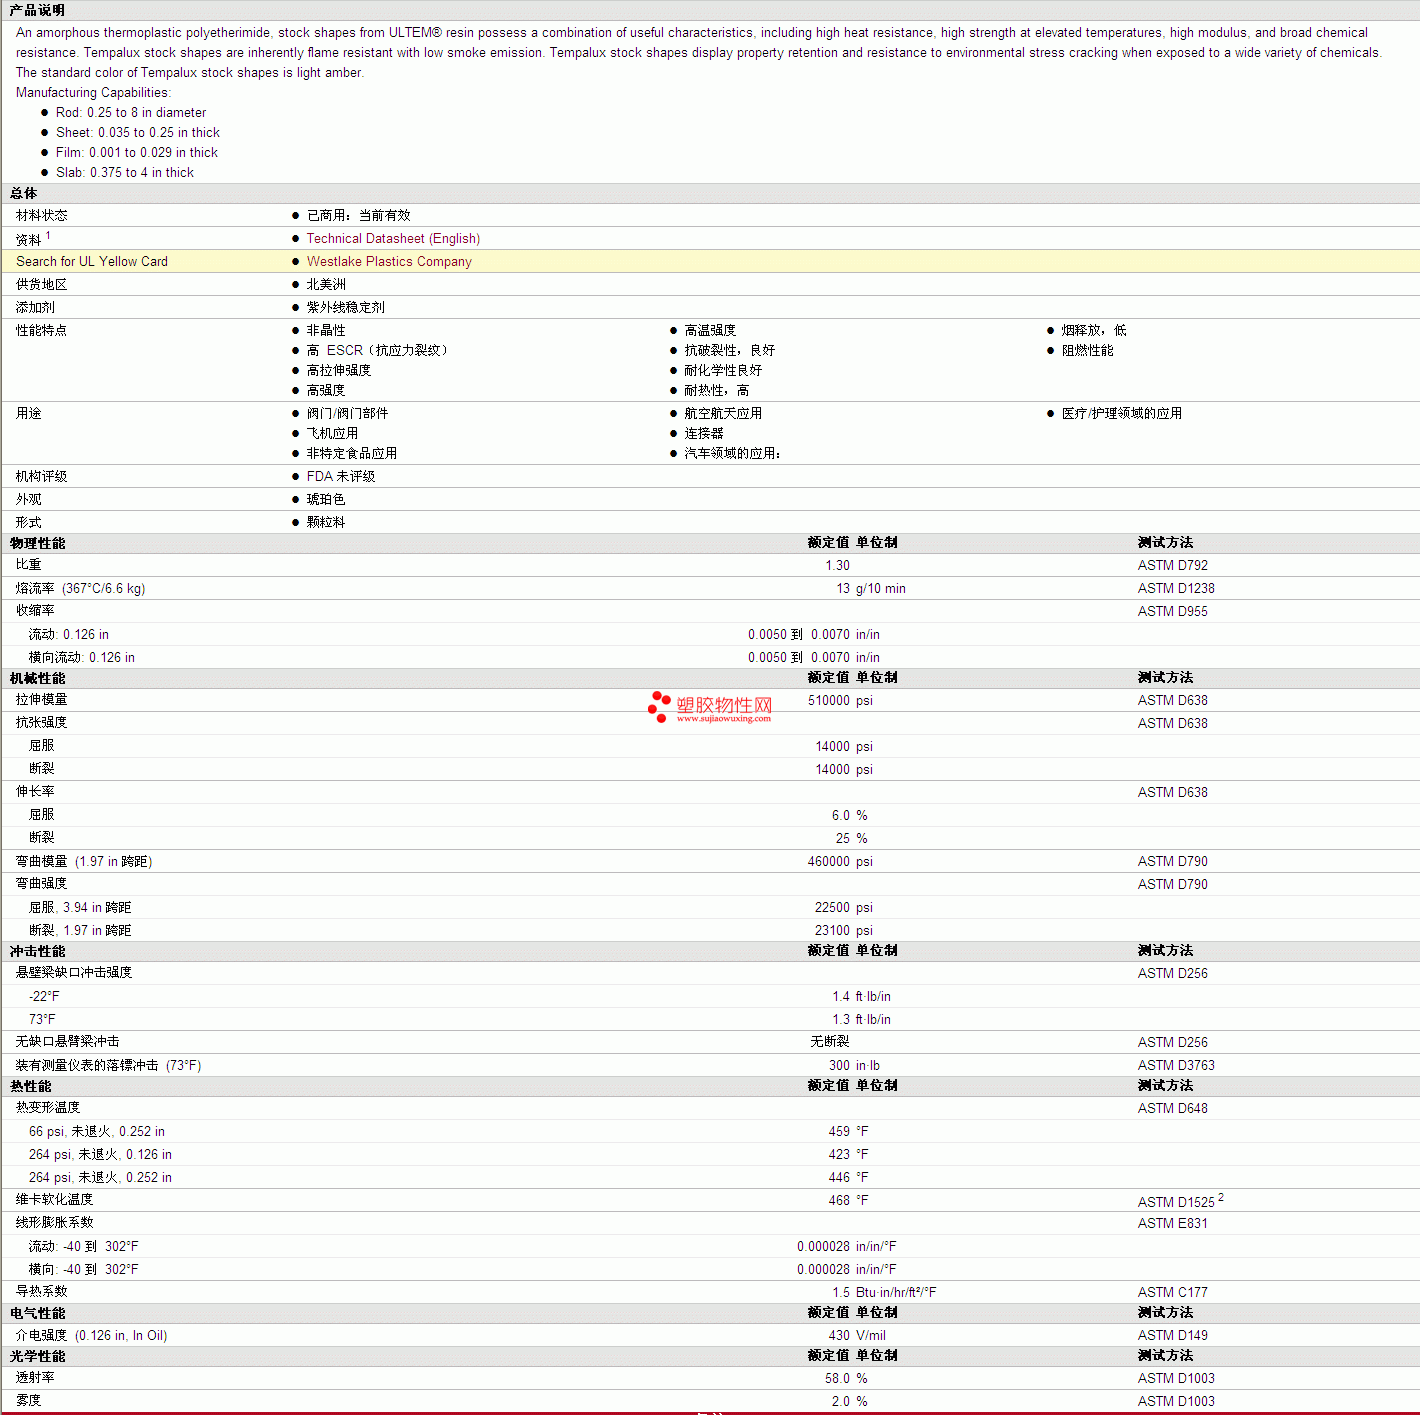Click the 导热系数 row label
The image size is (1420, 1415).
coord(42,1291)
